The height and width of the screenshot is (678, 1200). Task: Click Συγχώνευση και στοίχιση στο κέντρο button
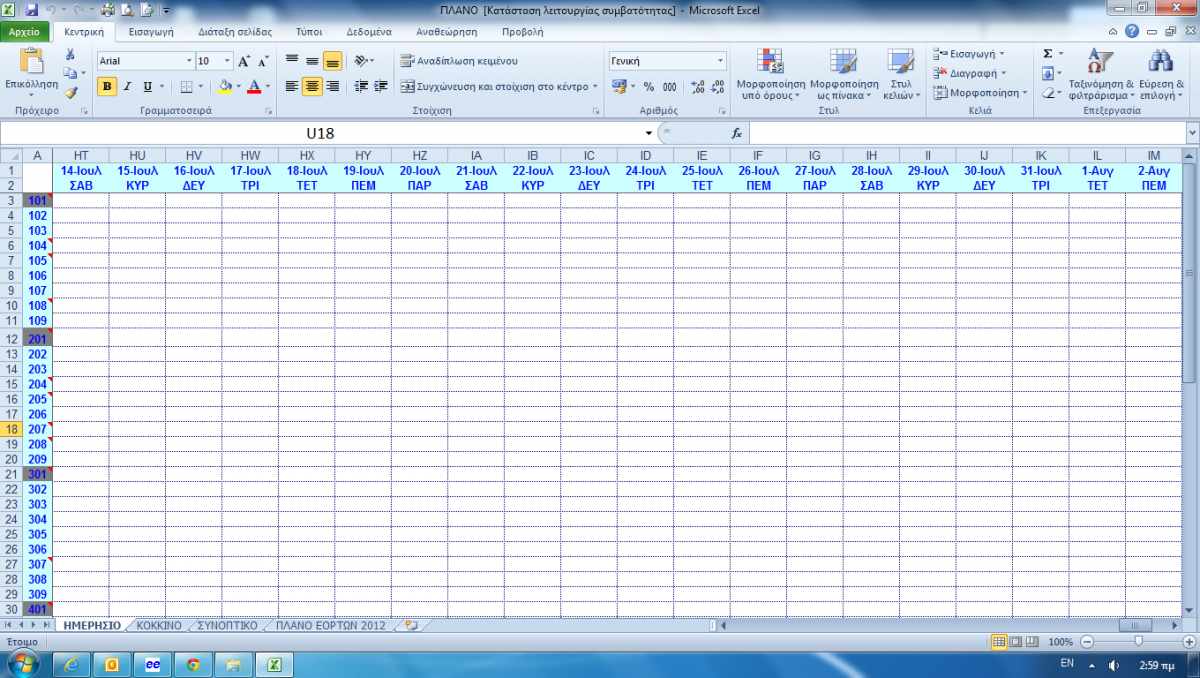[498, 86]
